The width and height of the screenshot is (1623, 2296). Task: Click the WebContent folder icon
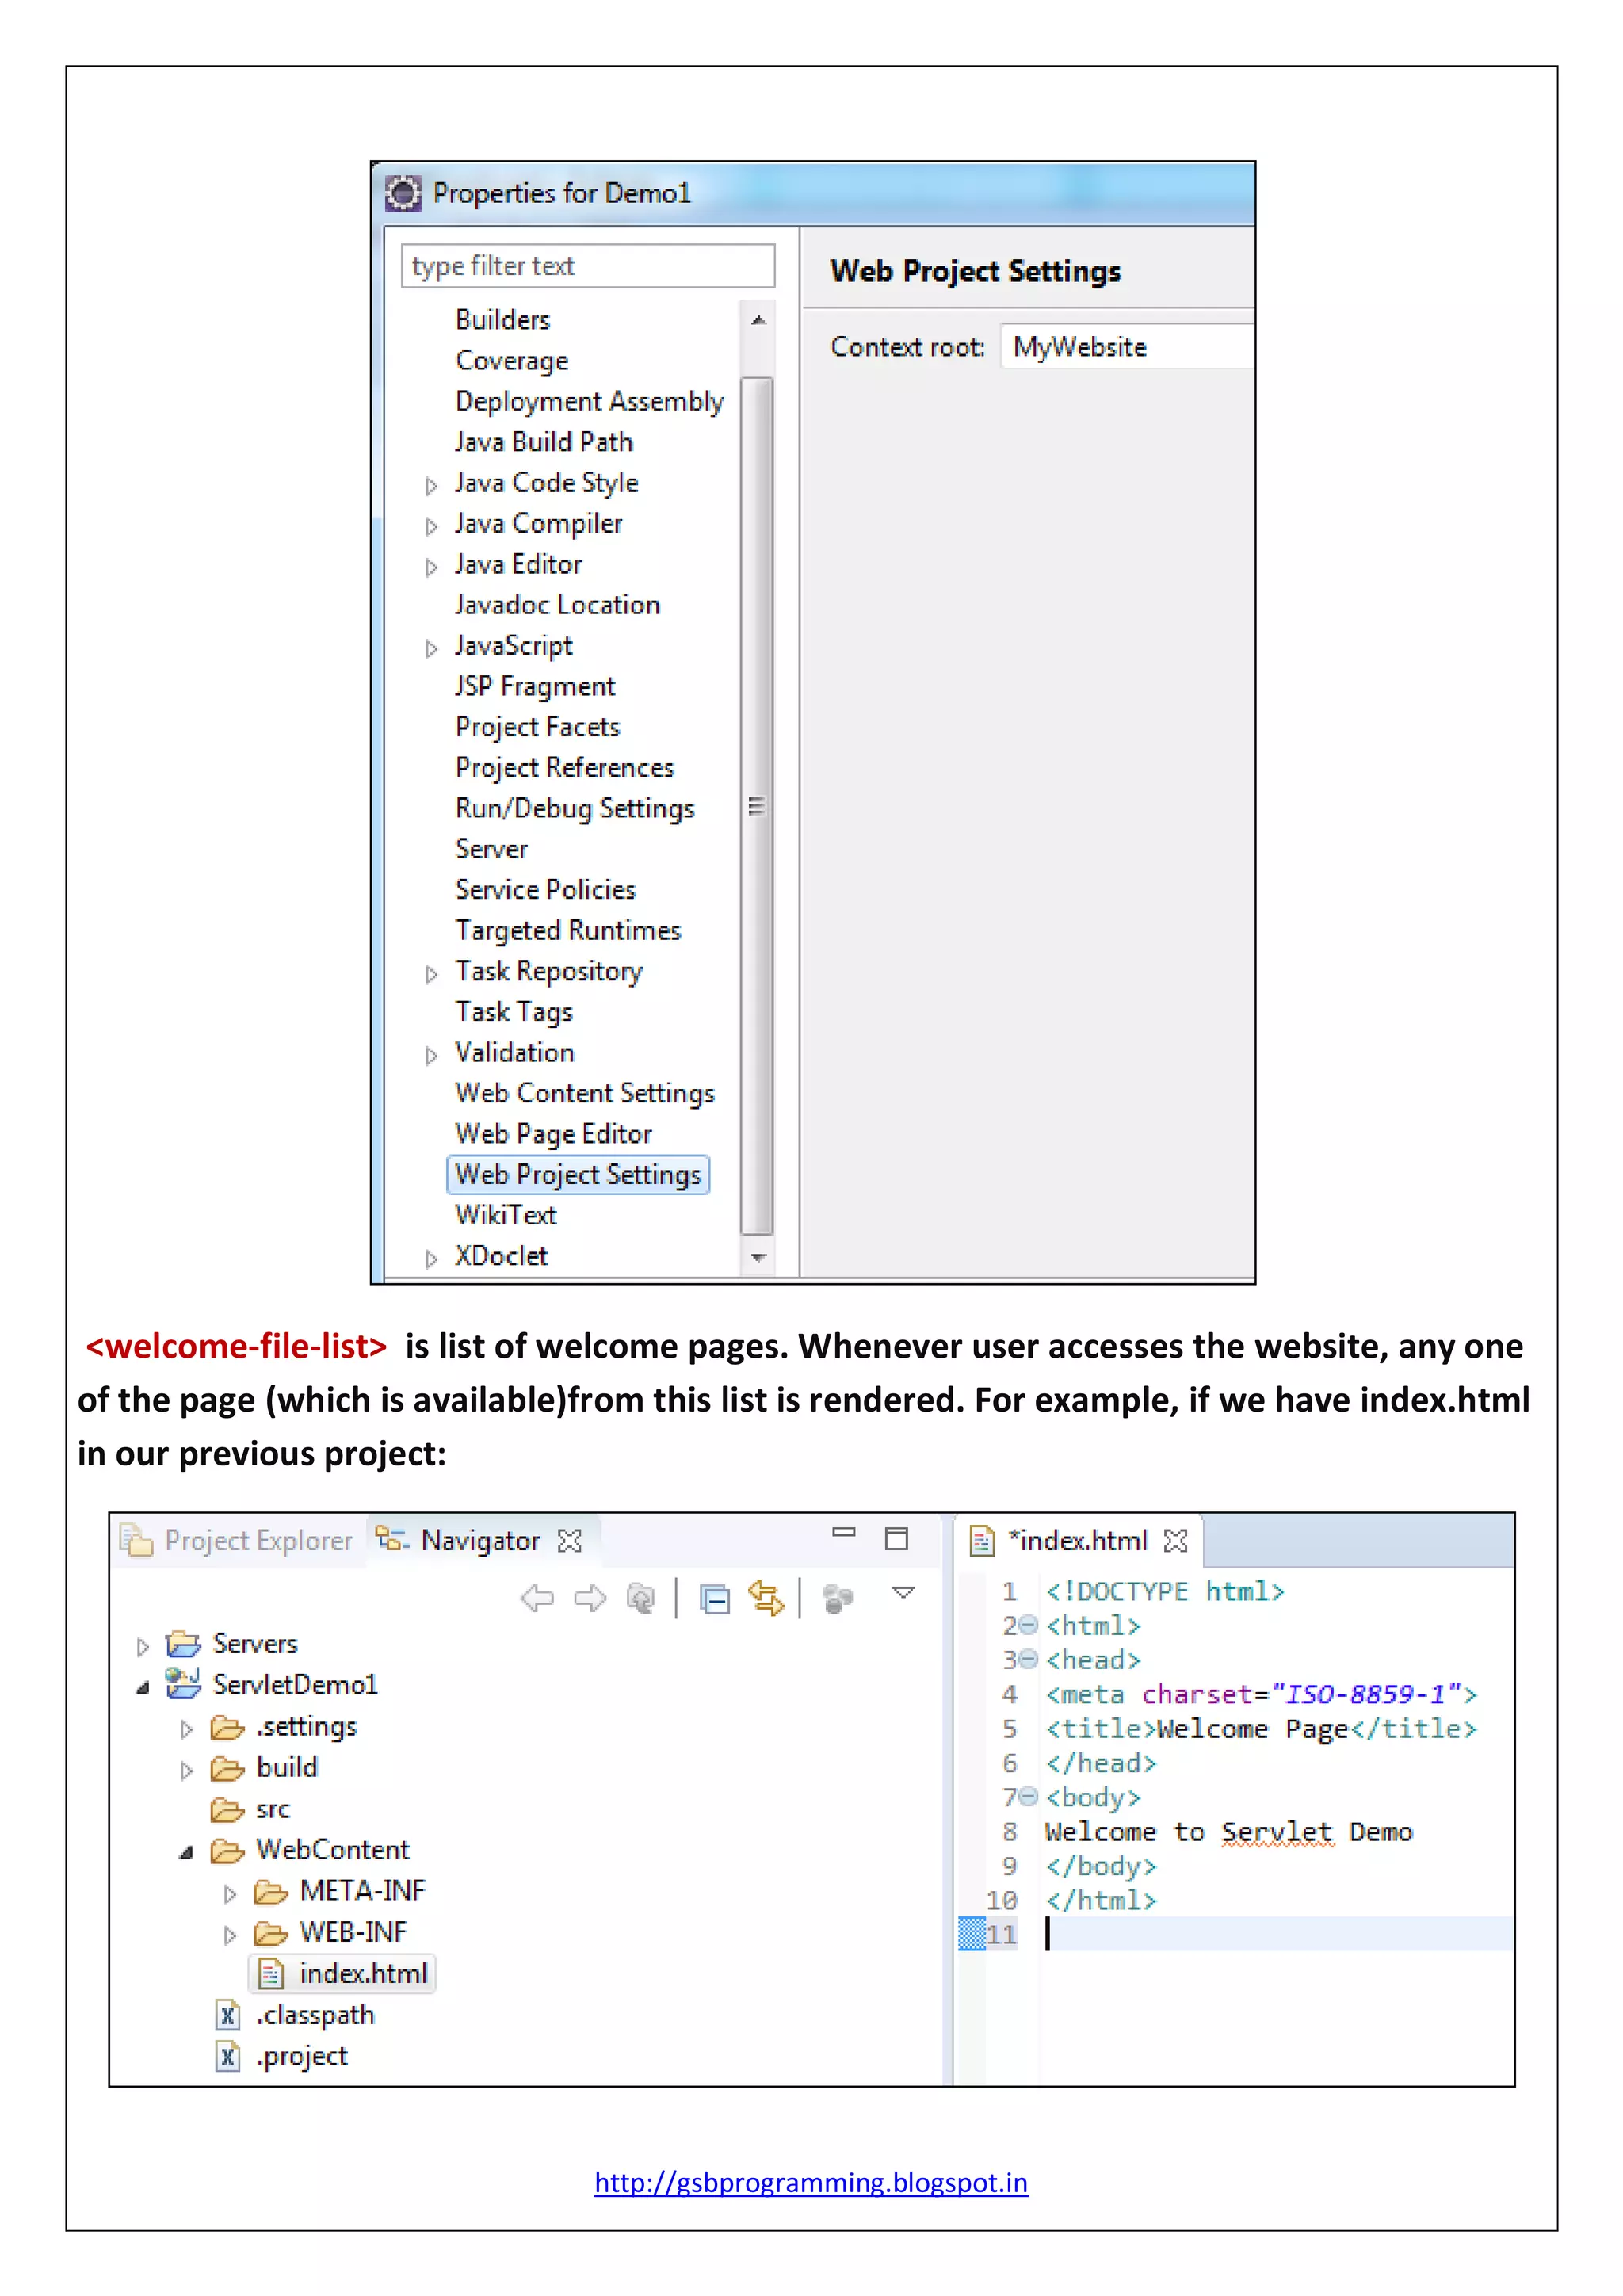pyautogui.click(x=228, y=1851)
